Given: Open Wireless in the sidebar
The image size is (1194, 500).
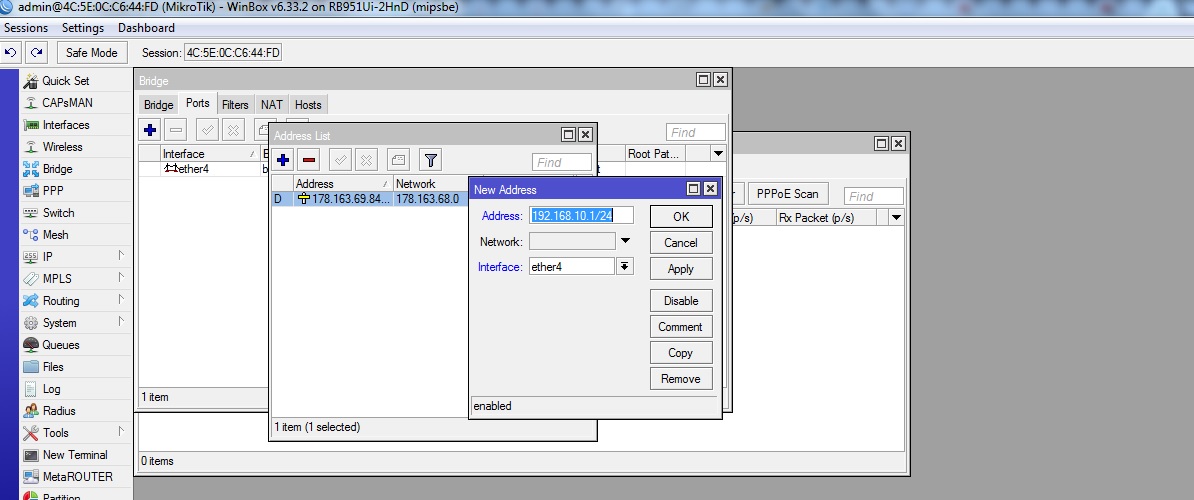Looking at the screenshot, I should coord(62,147).
